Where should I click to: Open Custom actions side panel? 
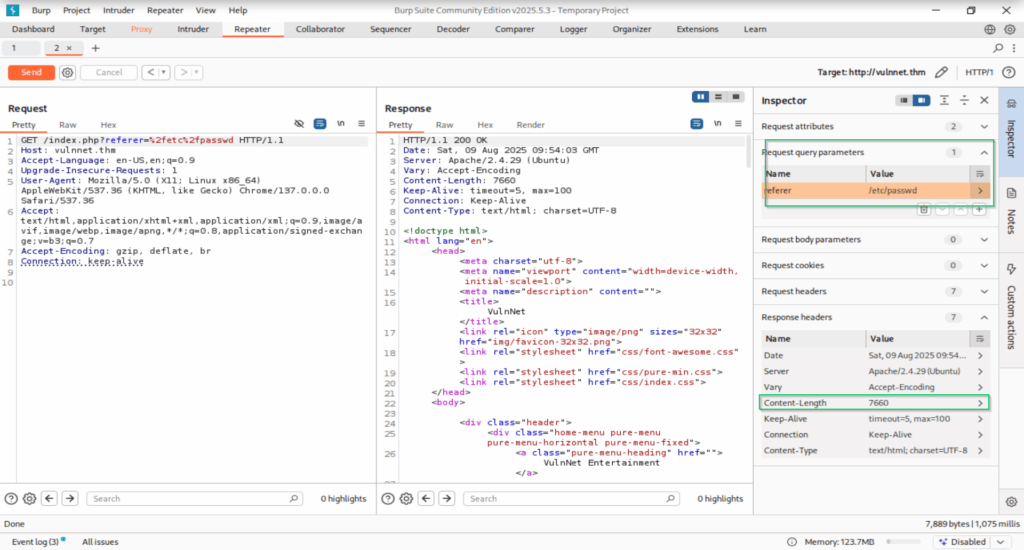click(1011, 307)
